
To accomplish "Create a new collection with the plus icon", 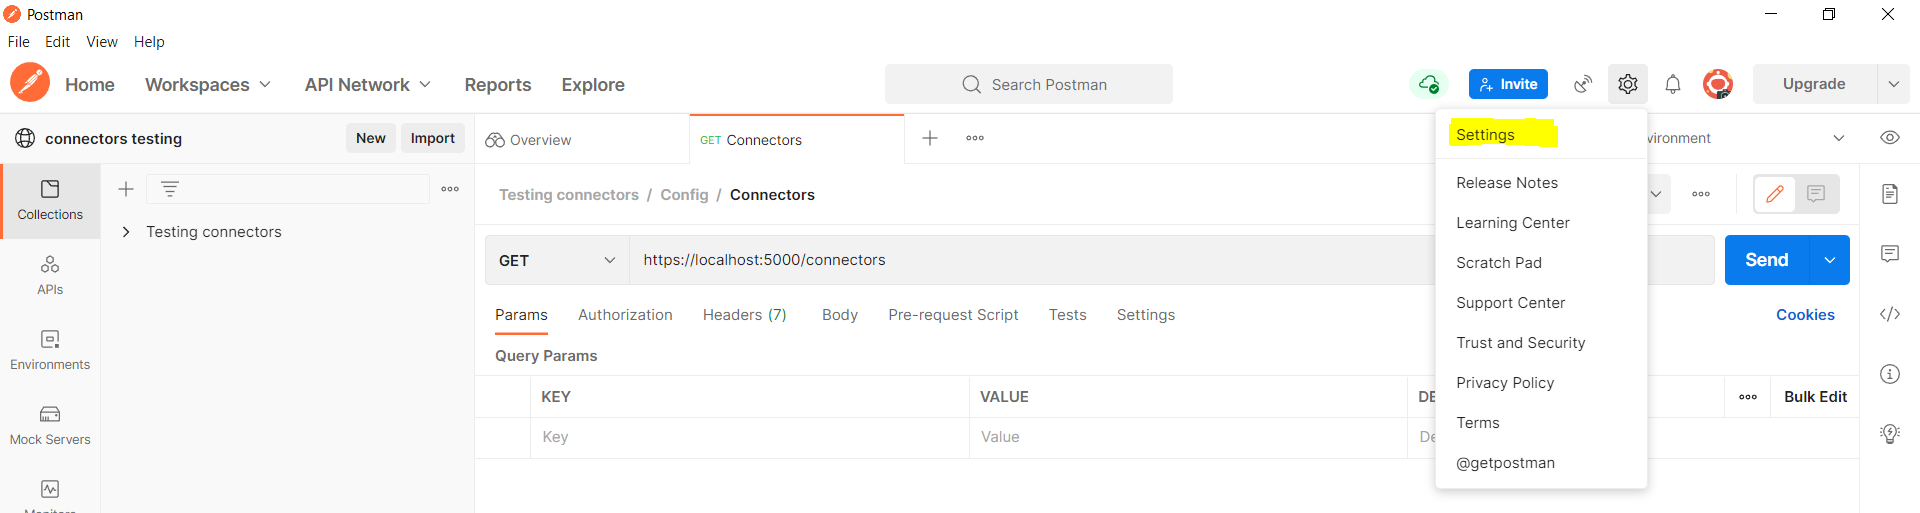I will click(126, 189).
